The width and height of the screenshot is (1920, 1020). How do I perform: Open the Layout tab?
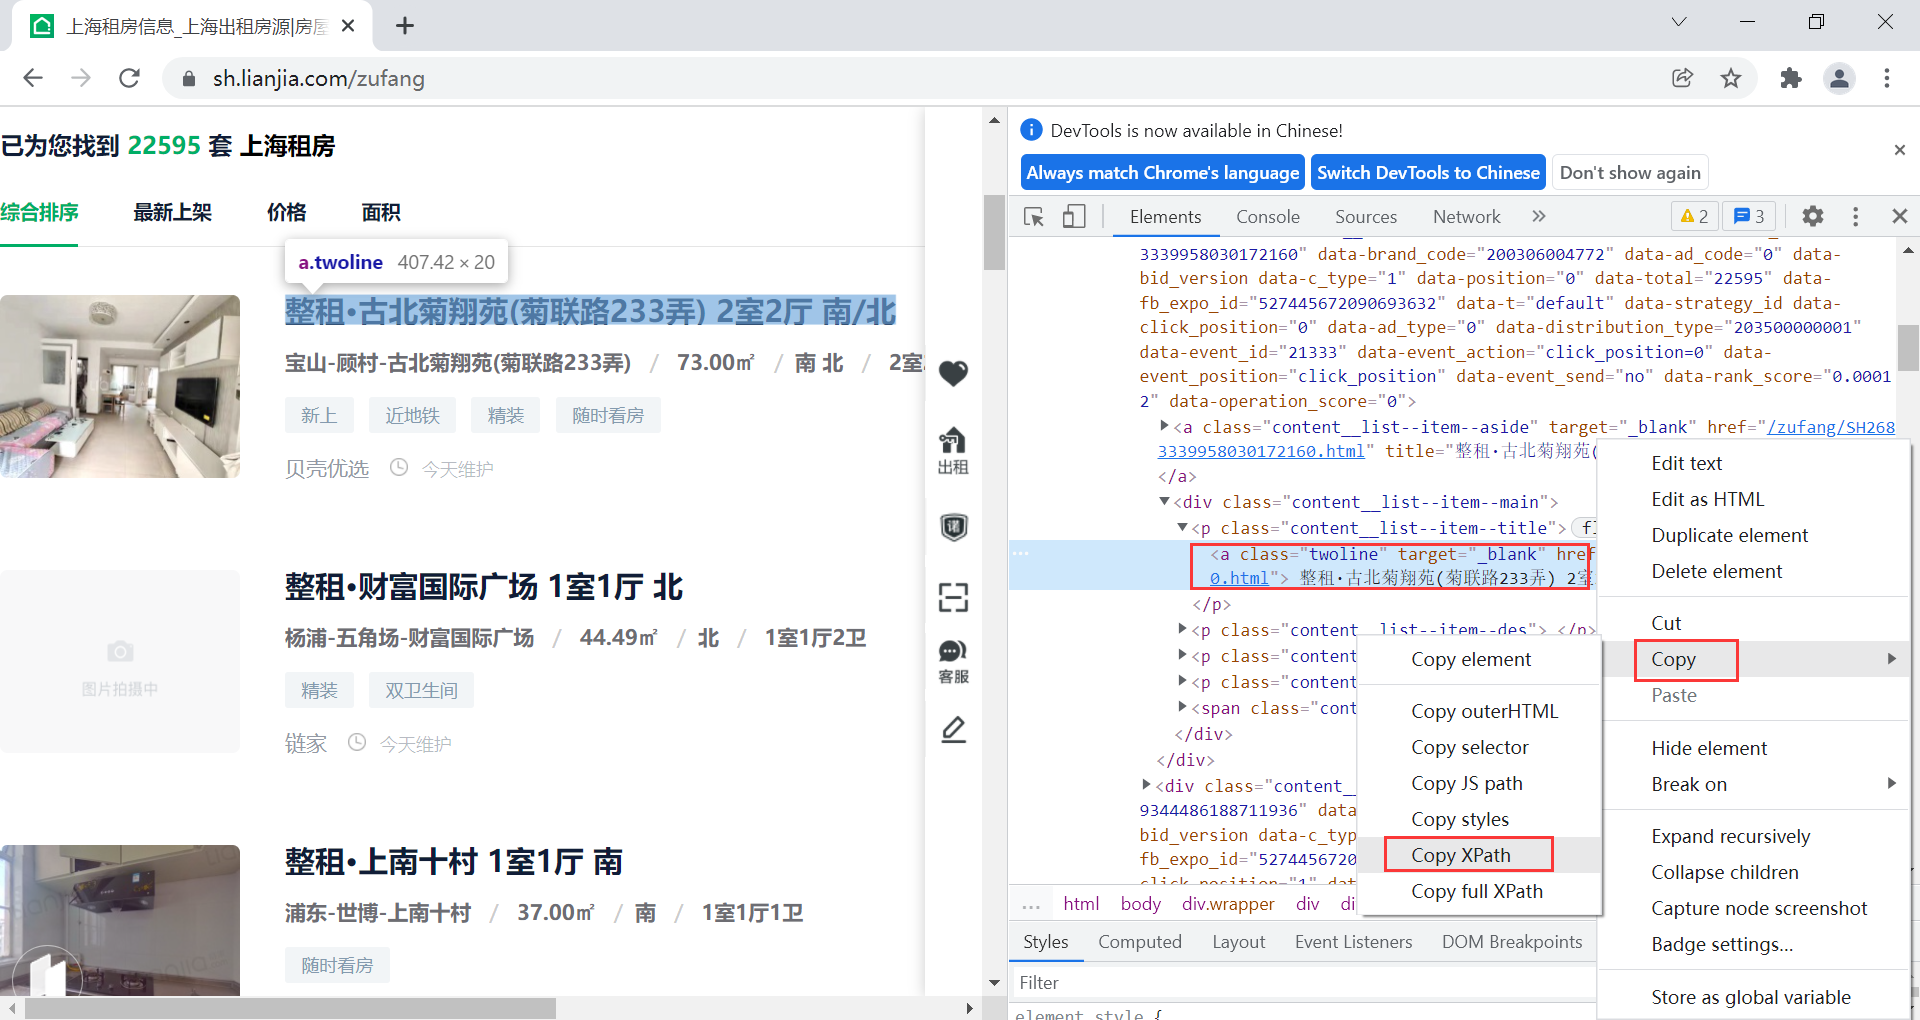coord(1238,941)
